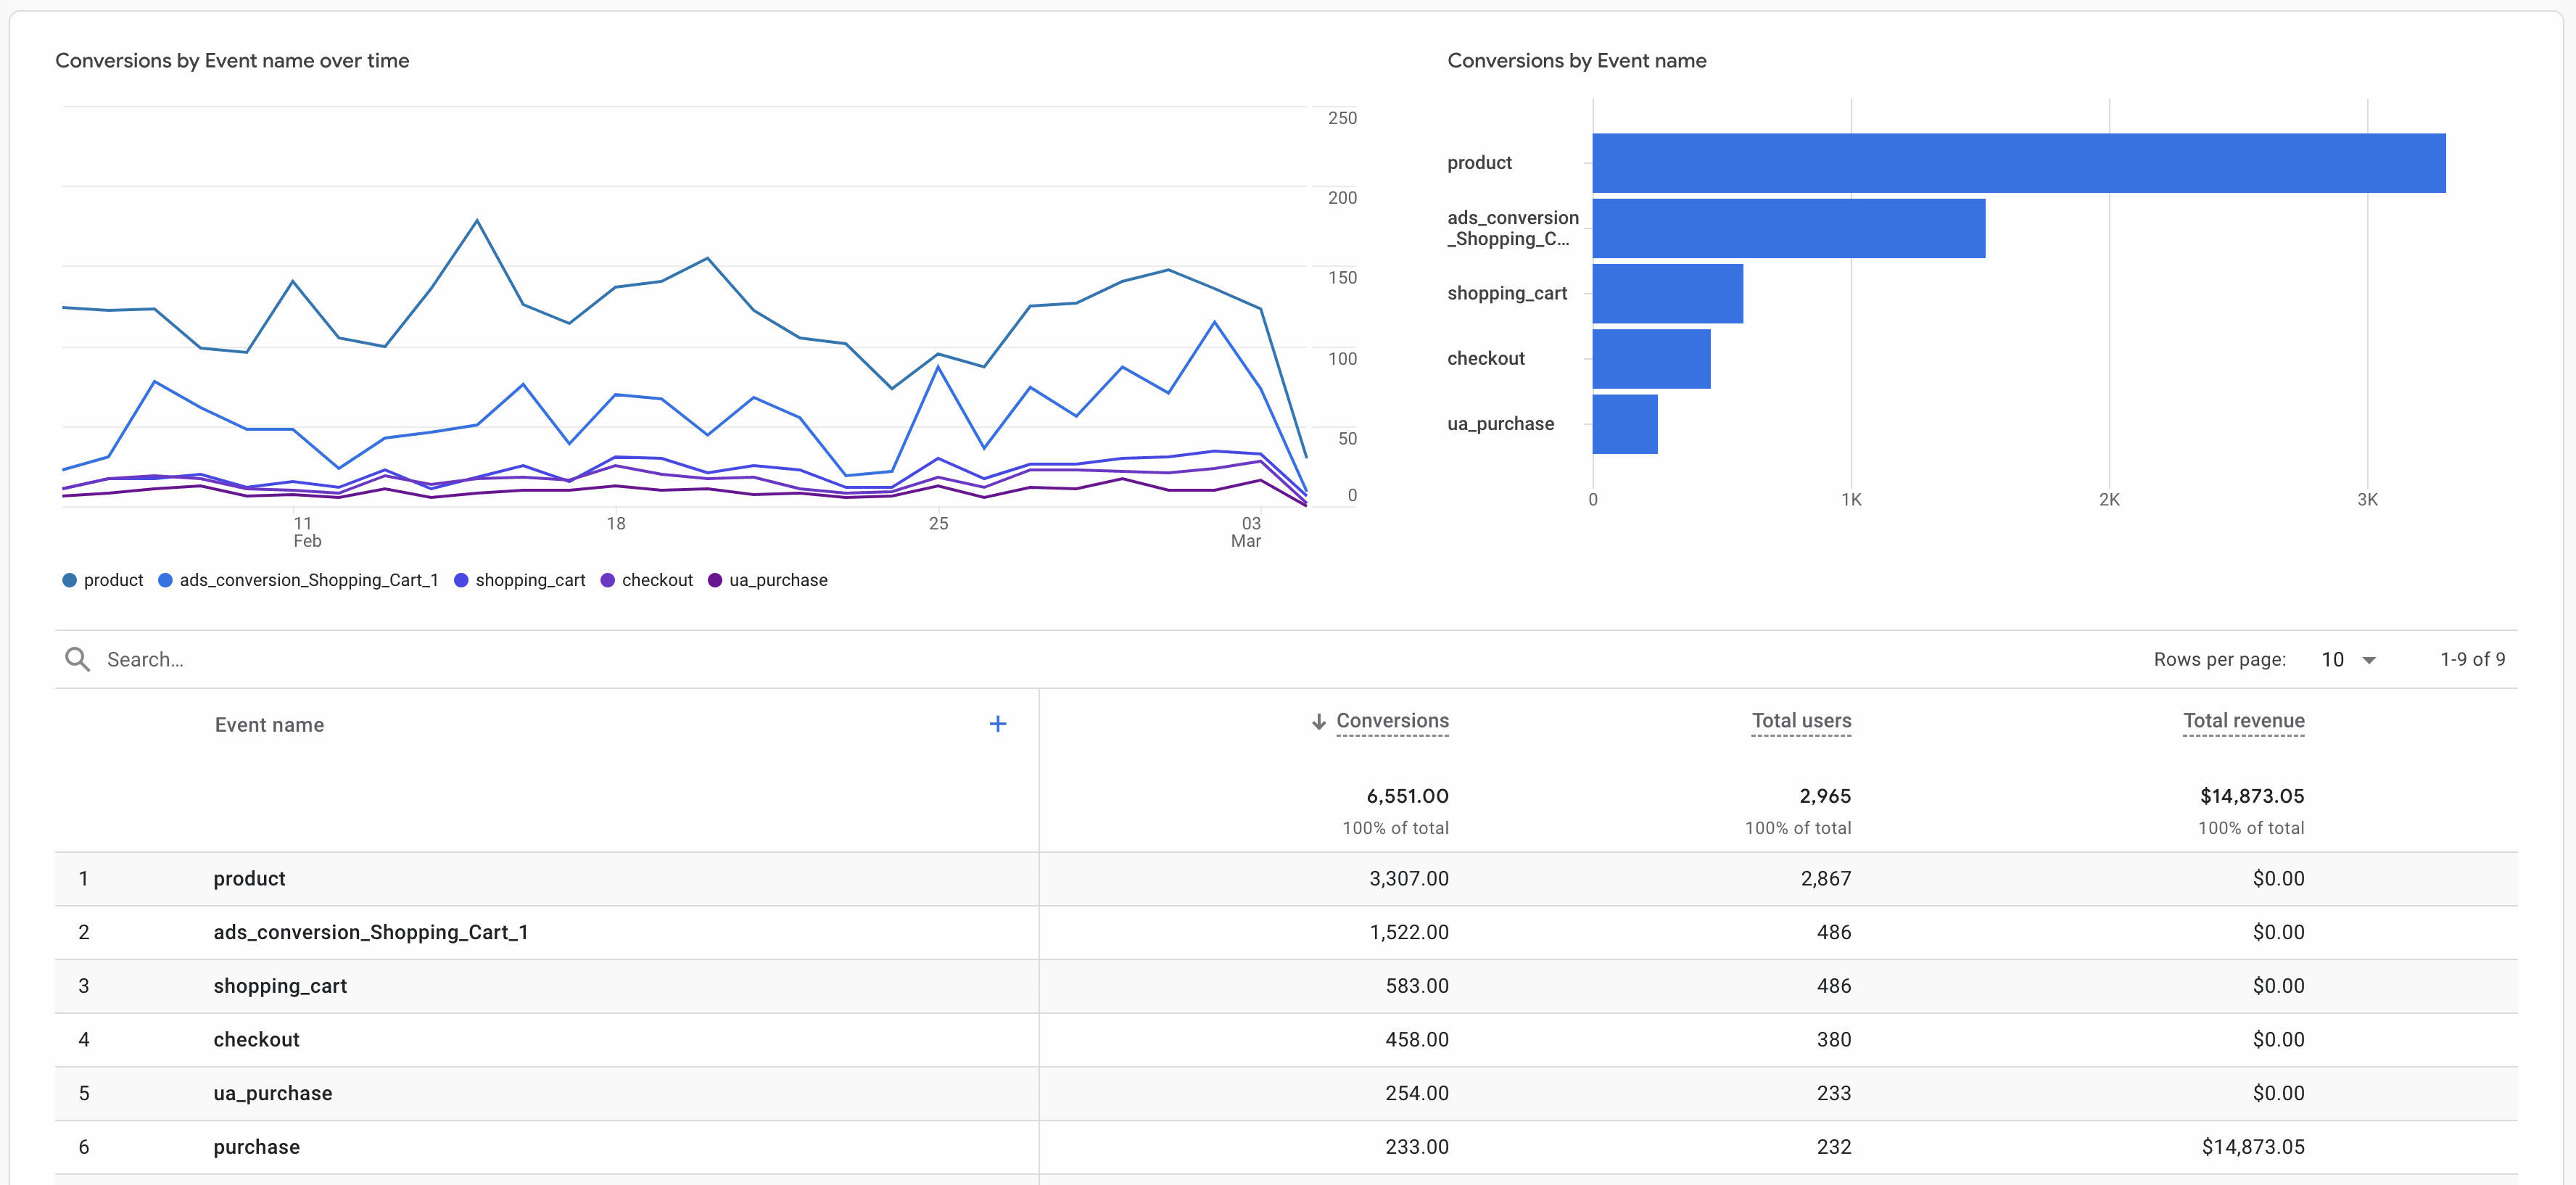Viewport: 2576px width, 1185px height.
Task: Toggle shopping_cart legend entry
Action: 520,580
